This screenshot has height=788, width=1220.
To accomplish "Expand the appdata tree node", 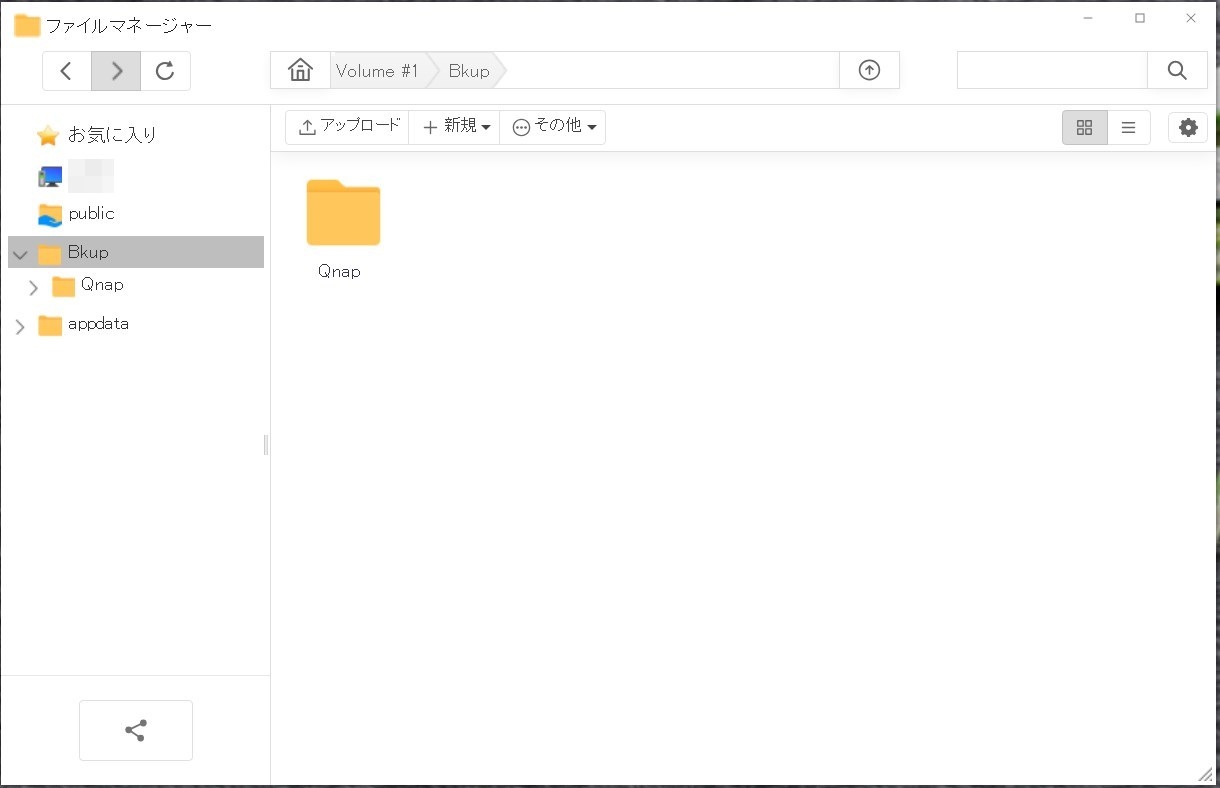I will [20, 326].
